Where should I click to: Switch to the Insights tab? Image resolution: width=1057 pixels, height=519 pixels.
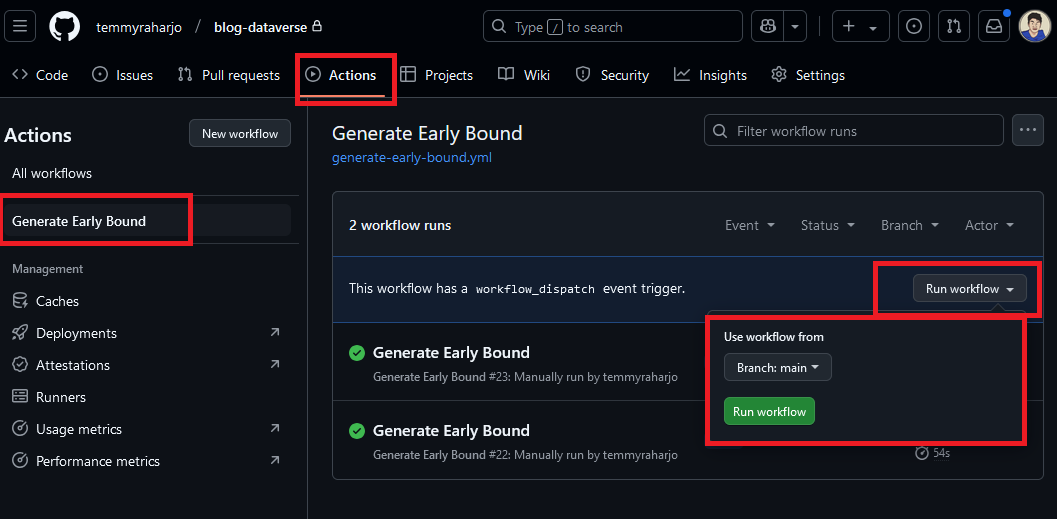(x=711, y=75)
